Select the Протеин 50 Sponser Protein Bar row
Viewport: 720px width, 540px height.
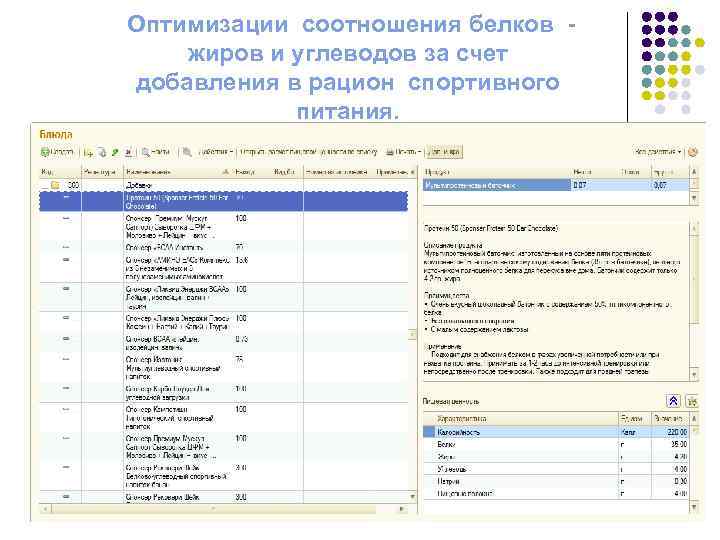point(224,202)
